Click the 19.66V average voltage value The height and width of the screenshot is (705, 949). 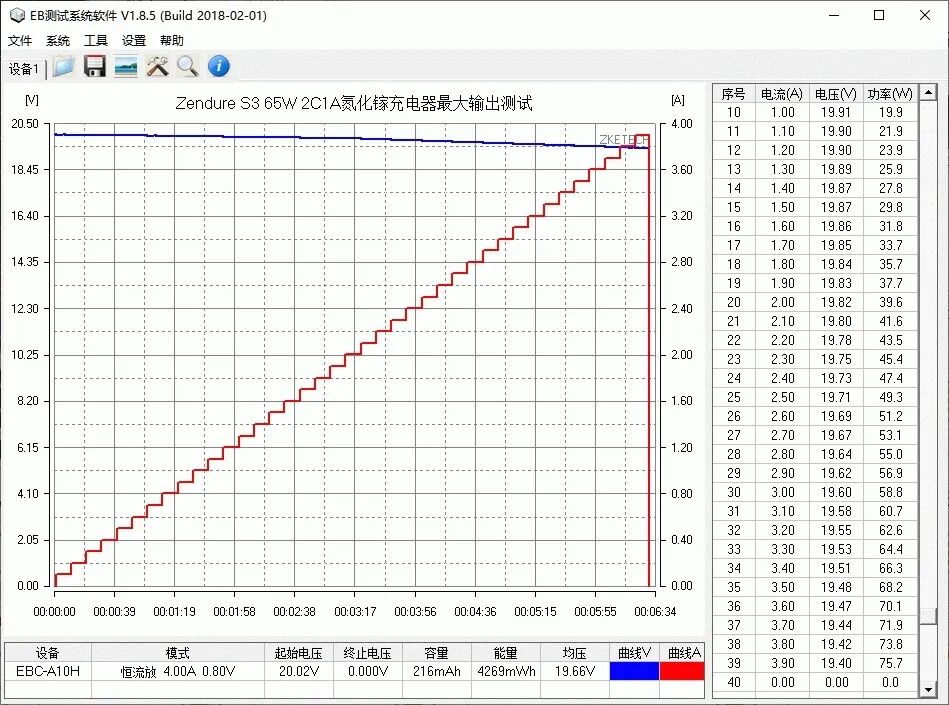pos(575,671)
